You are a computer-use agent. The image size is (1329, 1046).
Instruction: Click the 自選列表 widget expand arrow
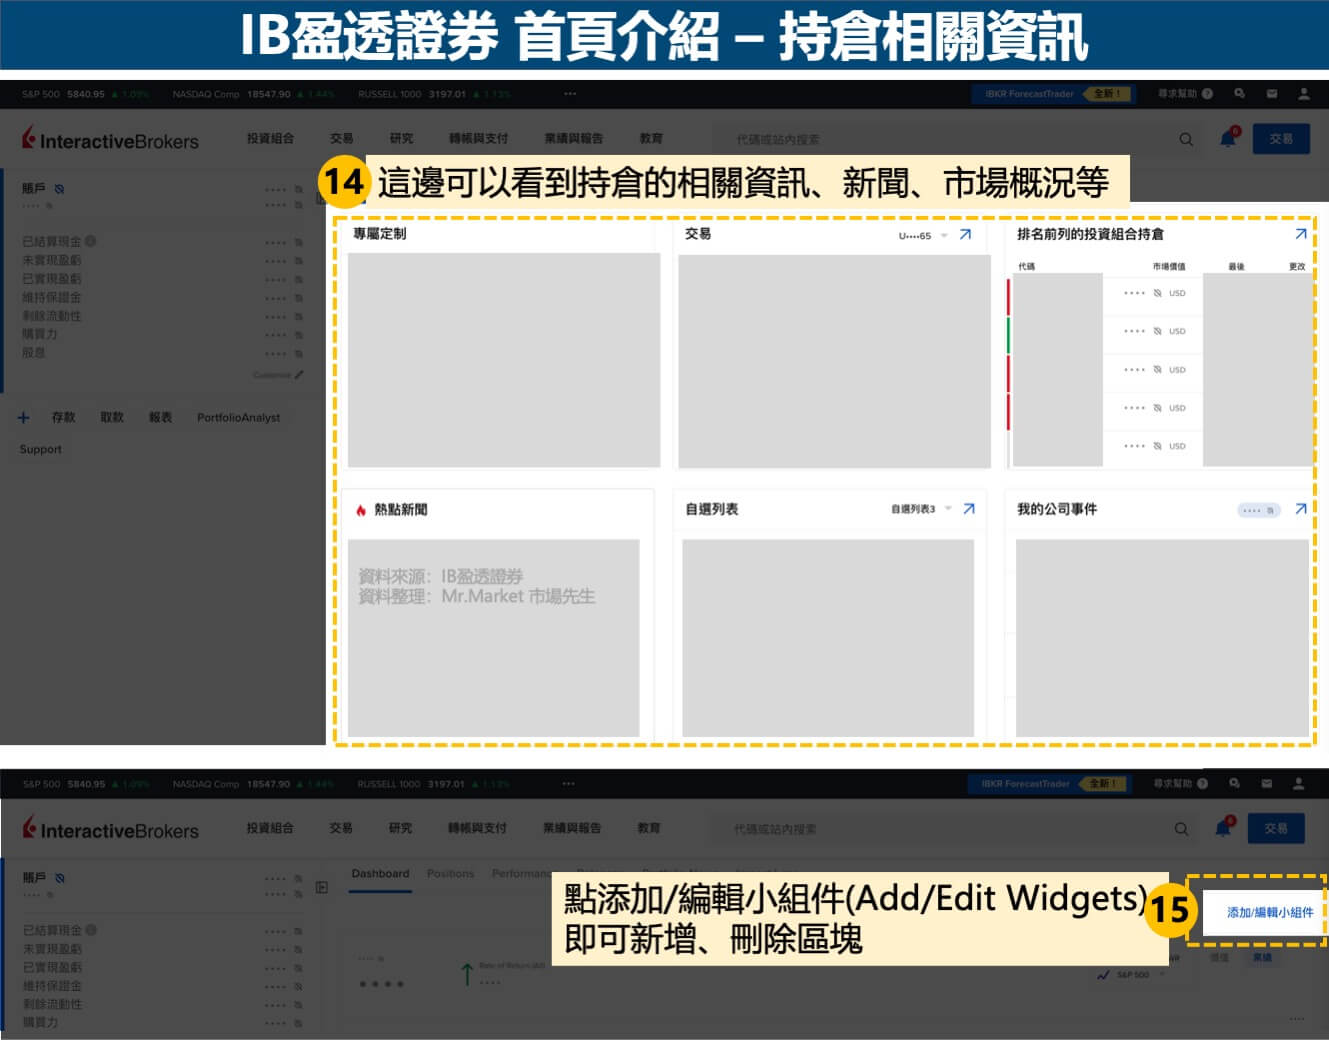pos(968,509)
